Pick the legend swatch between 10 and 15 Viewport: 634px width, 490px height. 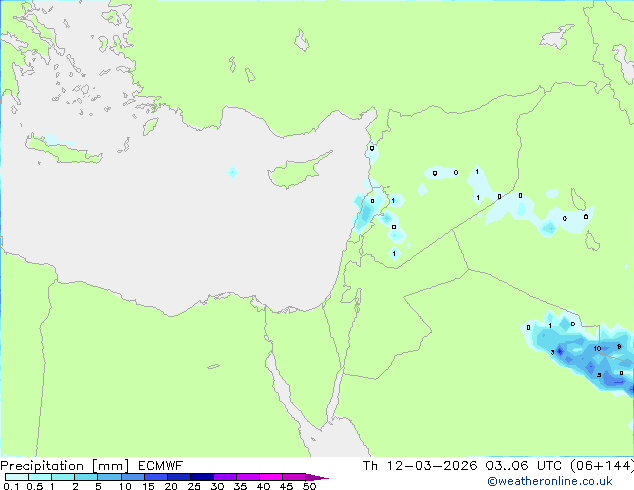pyautogui.click(x=132, y=477)
